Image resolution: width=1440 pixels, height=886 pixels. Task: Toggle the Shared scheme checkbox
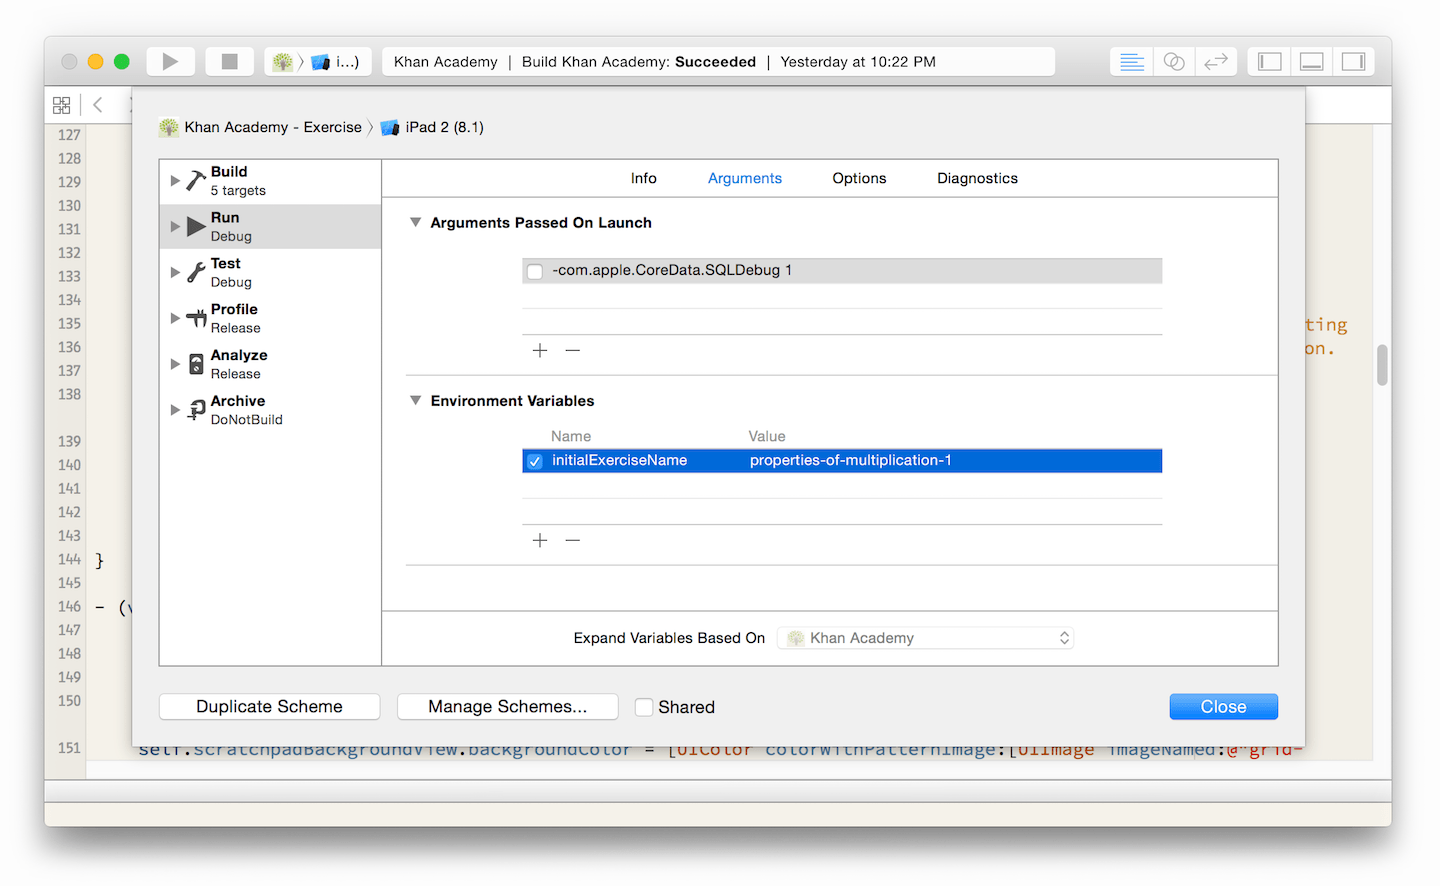pos(644,707)
